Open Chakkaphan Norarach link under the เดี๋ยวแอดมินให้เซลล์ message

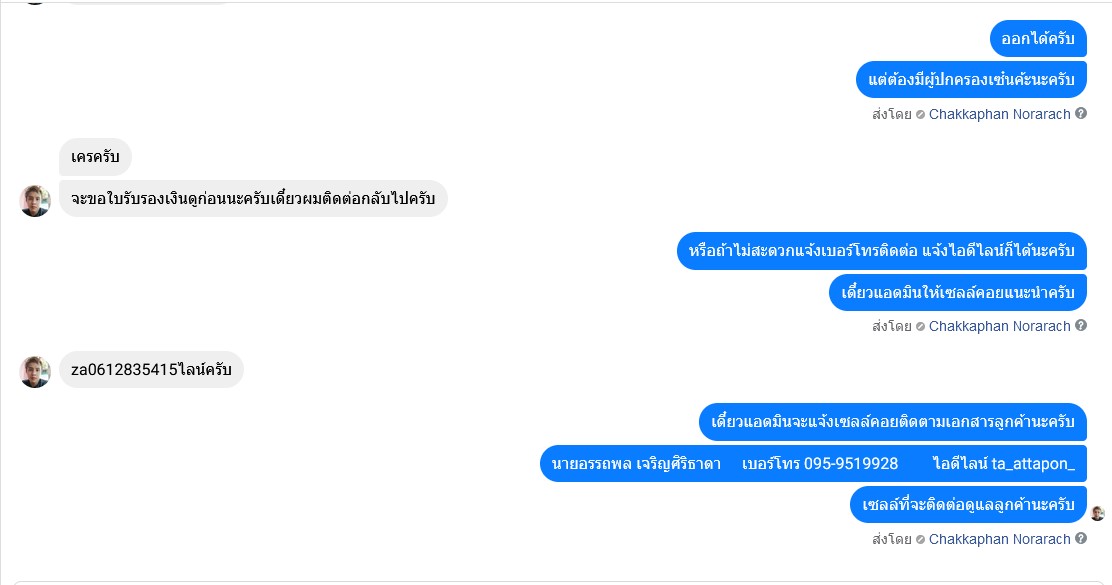[x=999, y=326]
